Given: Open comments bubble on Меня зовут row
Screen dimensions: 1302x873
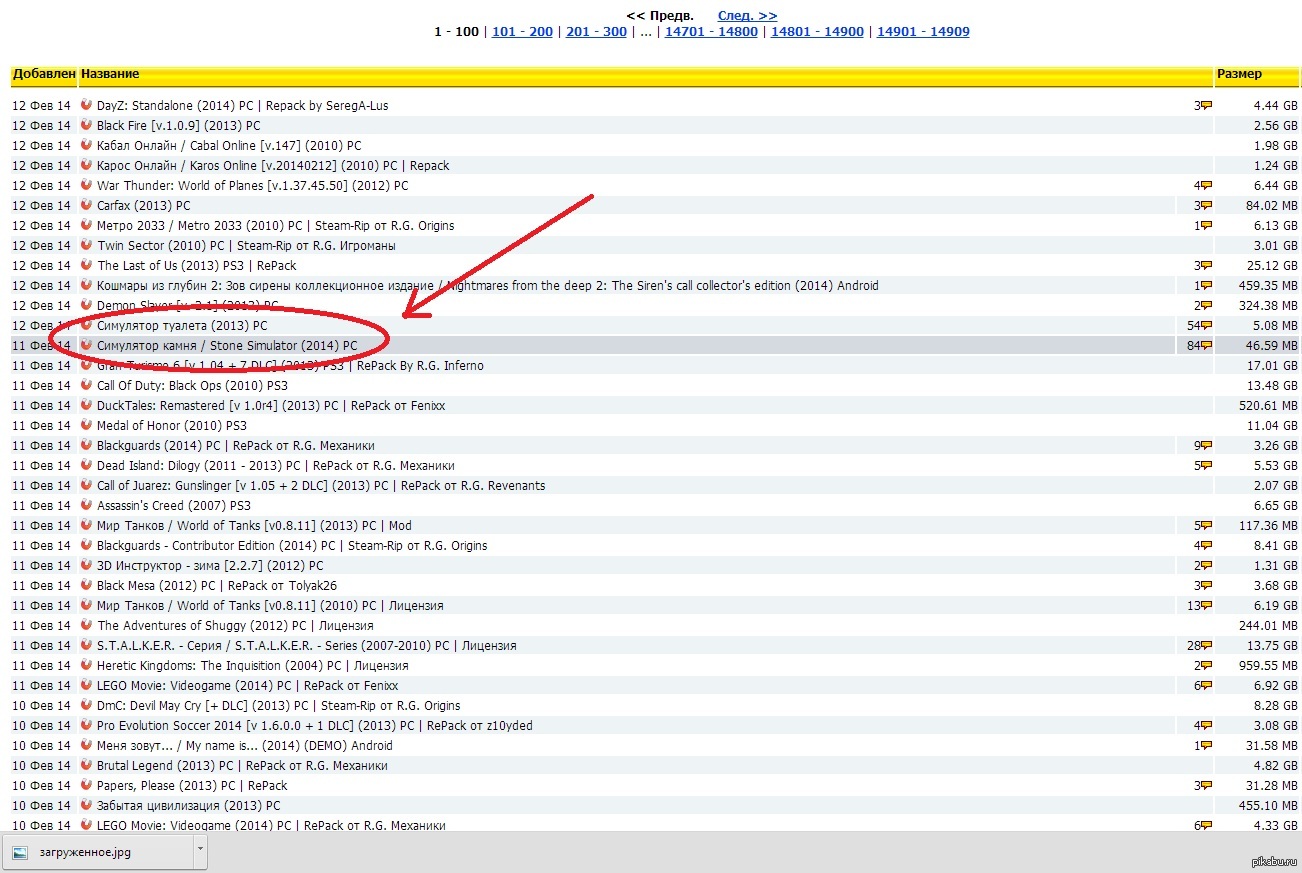Looking at the screenshot, I should tap(1206, 746).
